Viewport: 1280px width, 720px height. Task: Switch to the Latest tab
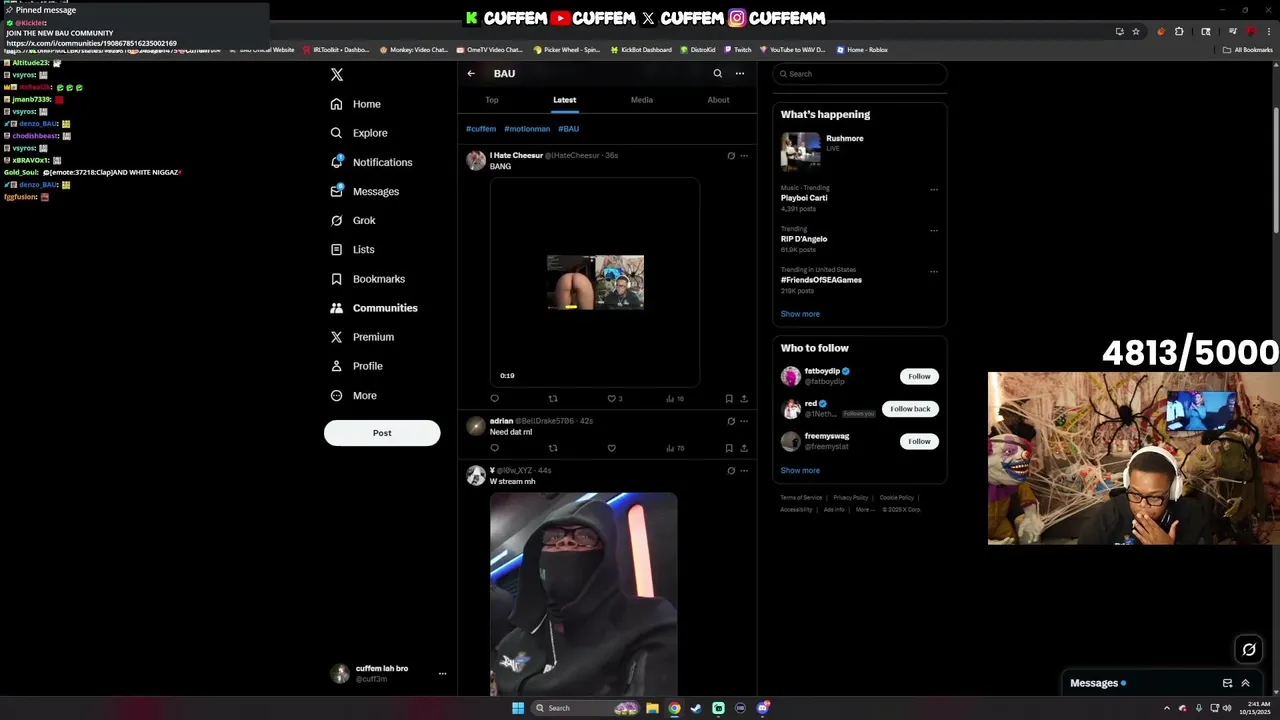(x=564, y=100)
